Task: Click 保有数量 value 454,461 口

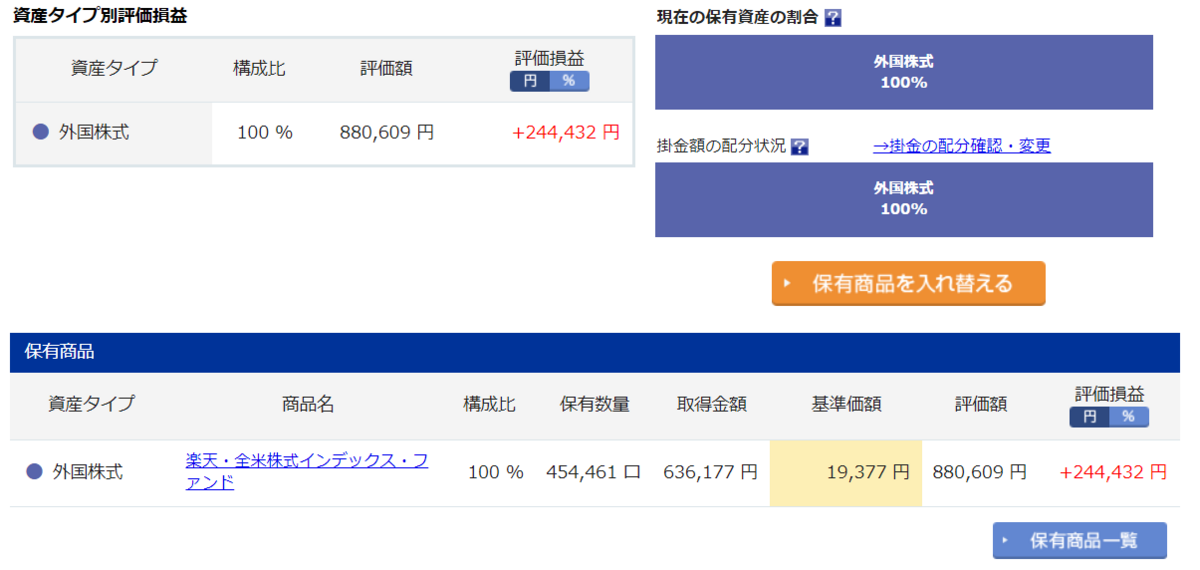Action: [x=594, y=472]
